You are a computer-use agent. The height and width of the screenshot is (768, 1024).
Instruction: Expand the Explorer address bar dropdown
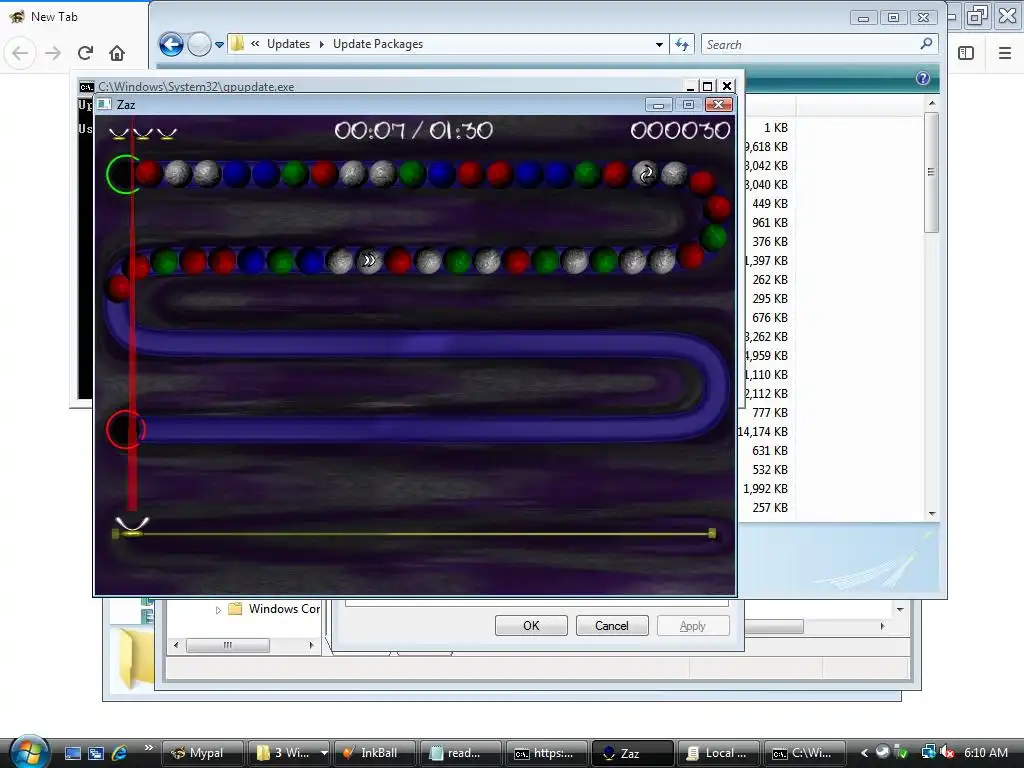click(660, 44)
